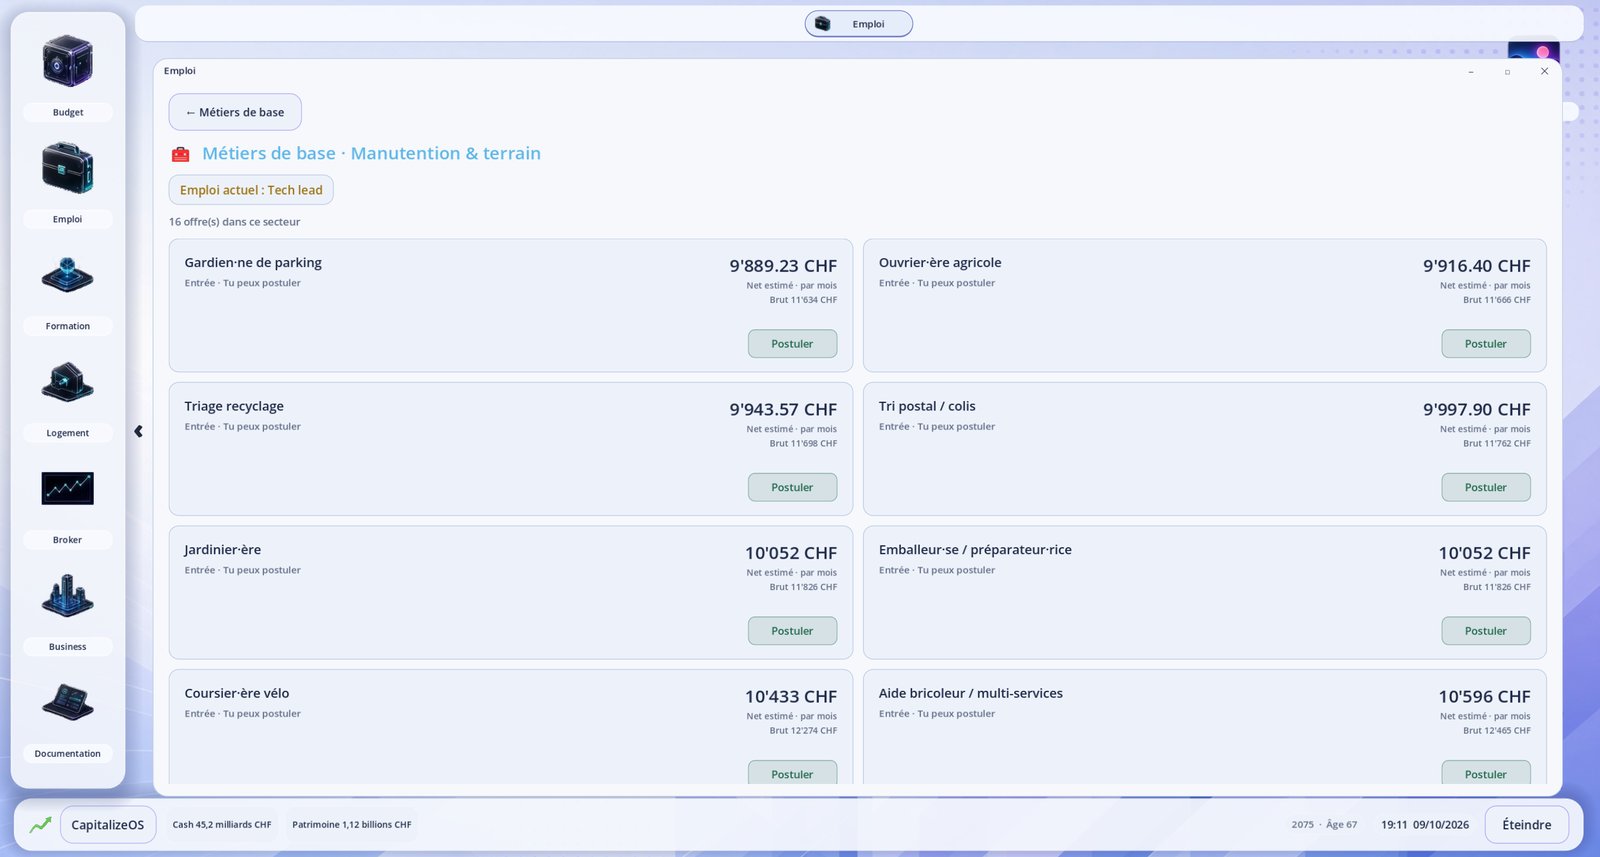Apply to the Triage recyclage position

tap(792, 488)
